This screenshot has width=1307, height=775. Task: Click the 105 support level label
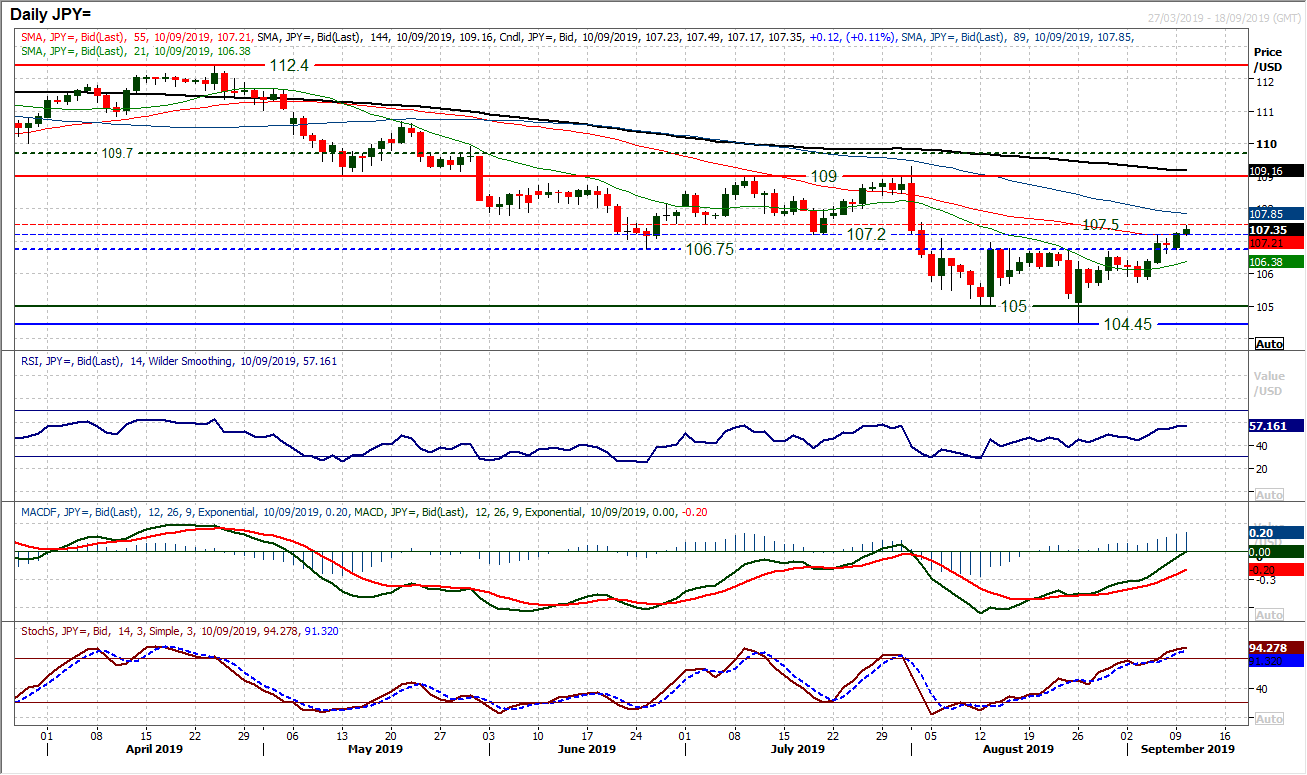pyautogui.click(x=1014, y=306)
